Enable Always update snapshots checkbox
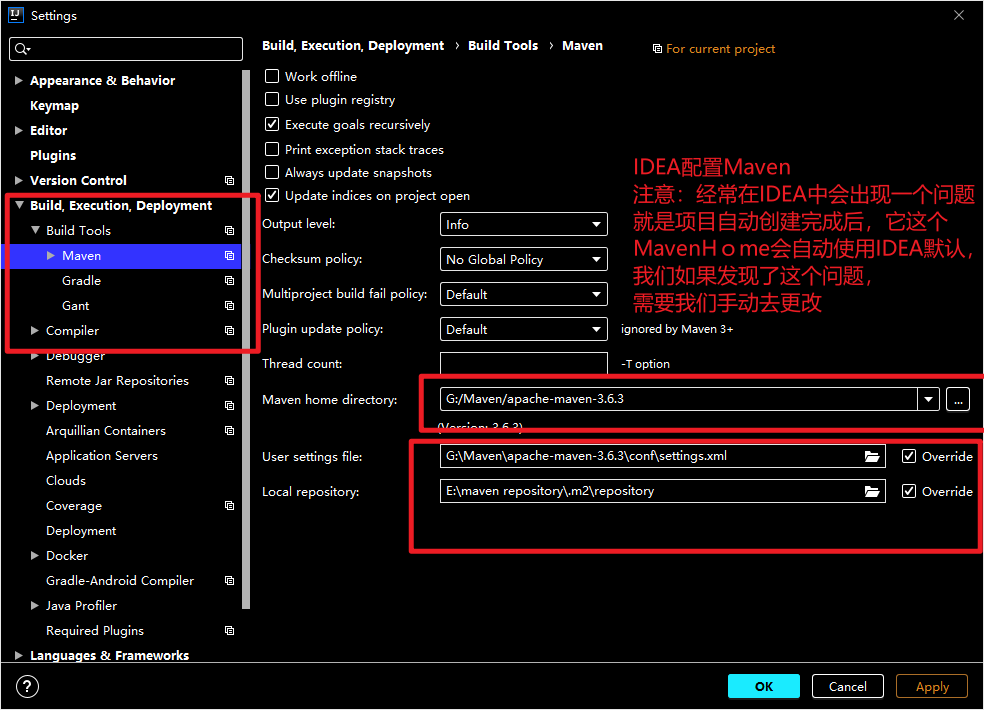The image size is (984, 710). click(272, 172)
